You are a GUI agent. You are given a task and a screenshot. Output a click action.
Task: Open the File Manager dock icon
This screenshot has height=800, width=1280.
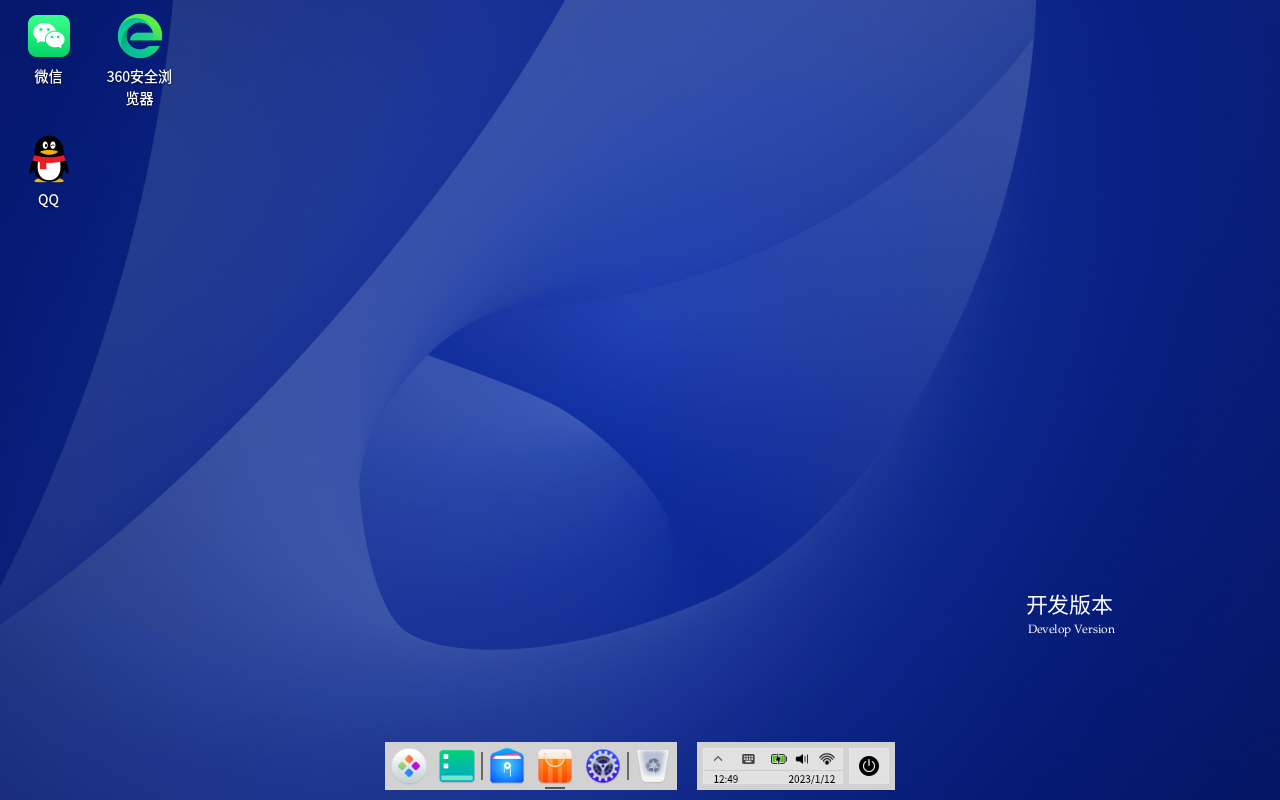click(457, 766)
